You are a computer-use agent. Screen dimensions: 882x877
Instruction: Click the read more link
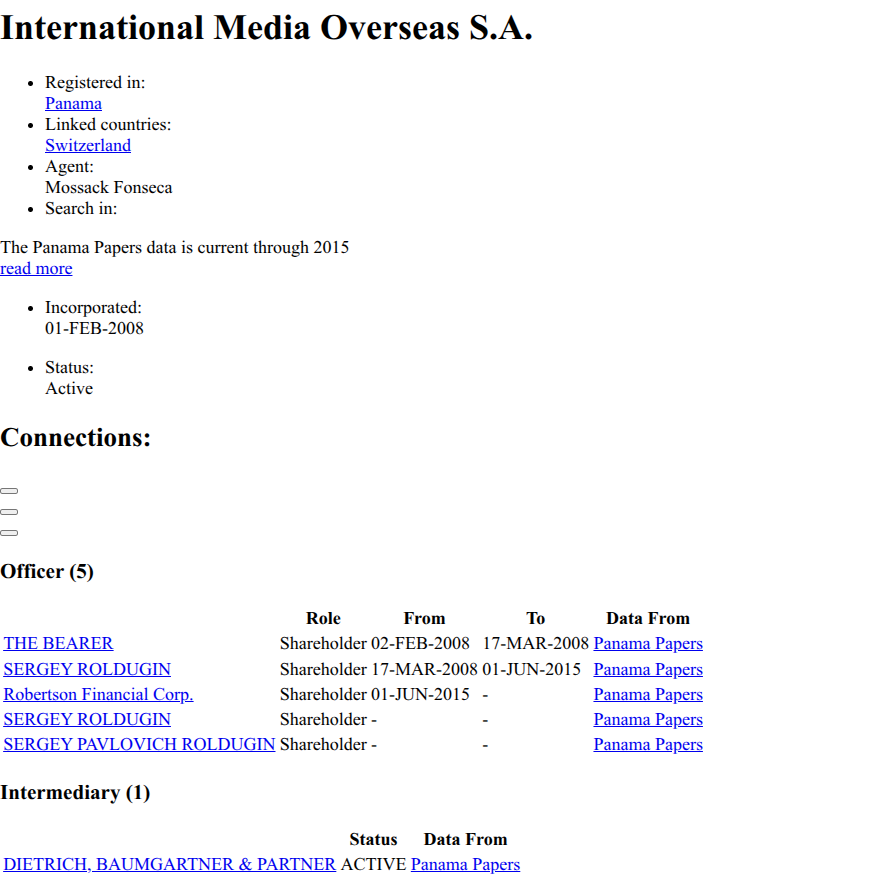coord(36,269)
